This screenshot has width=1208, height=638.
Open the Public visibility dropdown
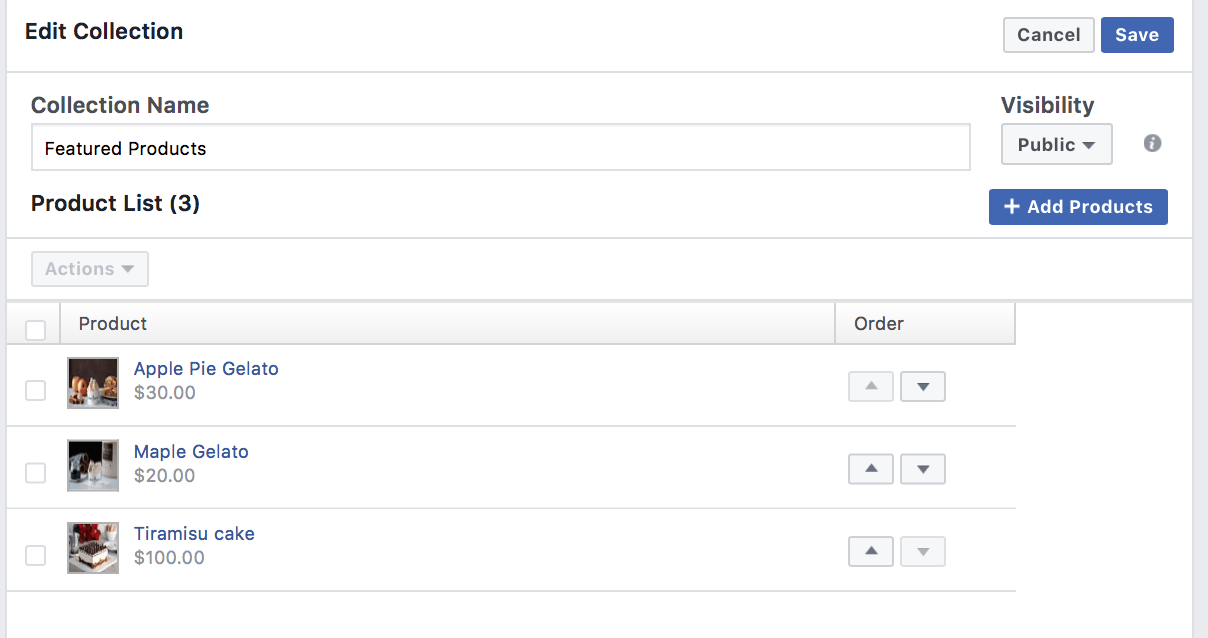1056,145
